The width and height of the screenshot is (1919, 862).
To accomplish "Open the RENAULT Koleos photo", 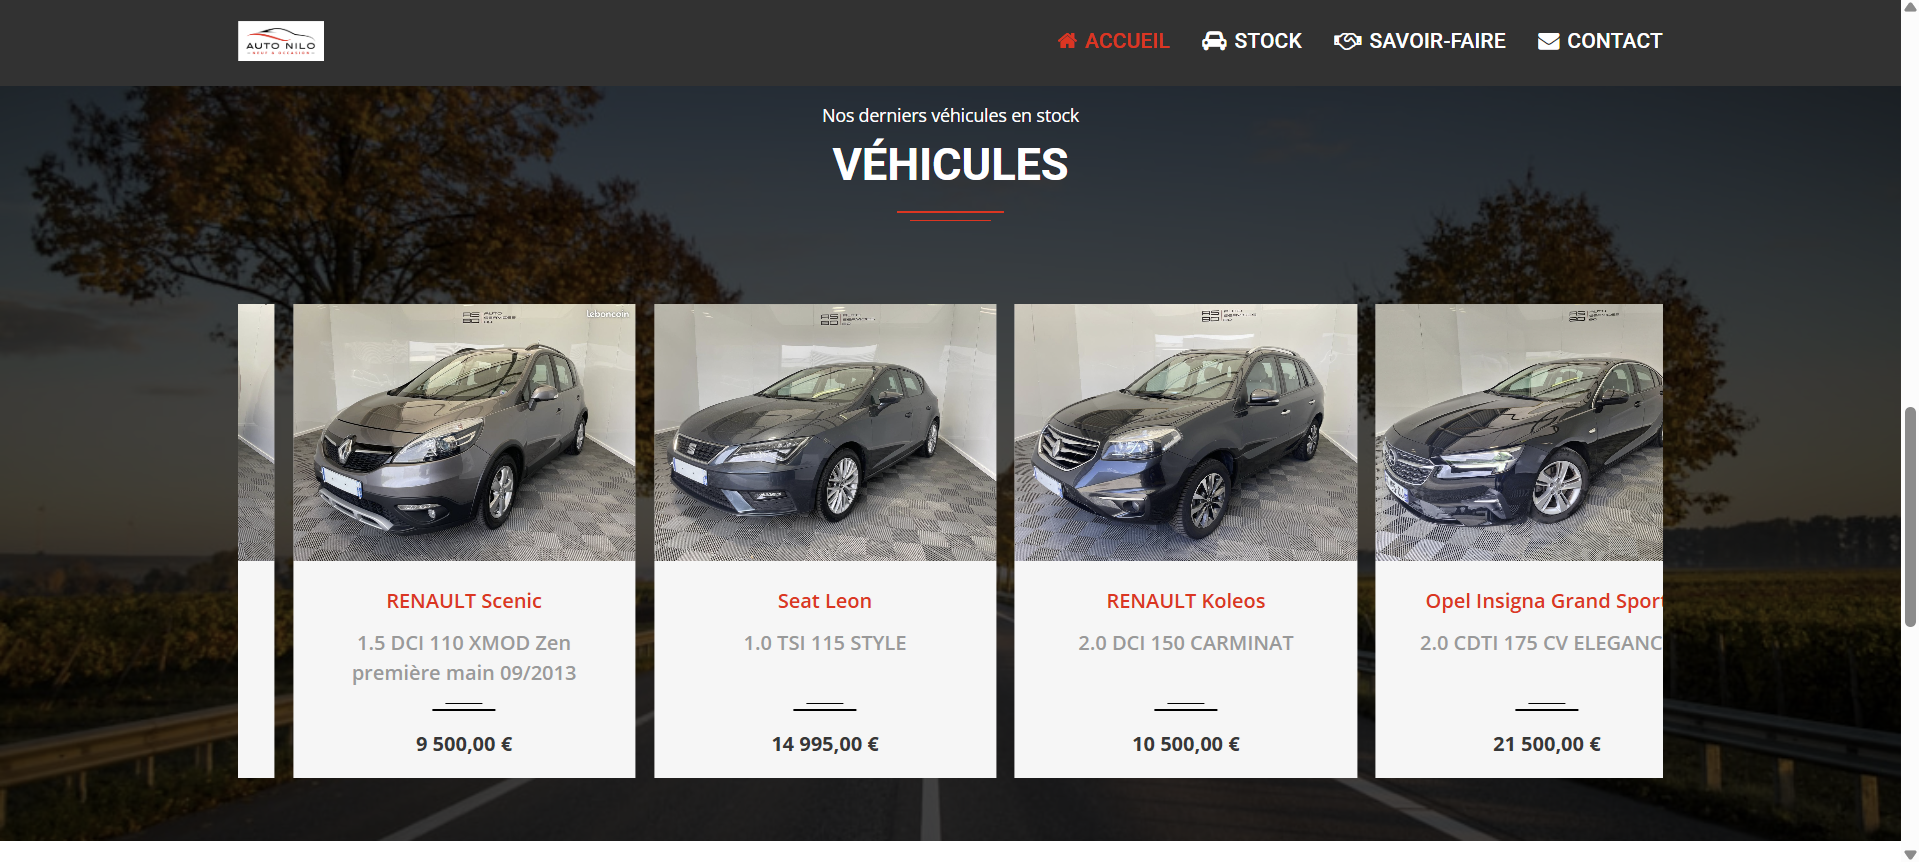I will (1185, 432).
